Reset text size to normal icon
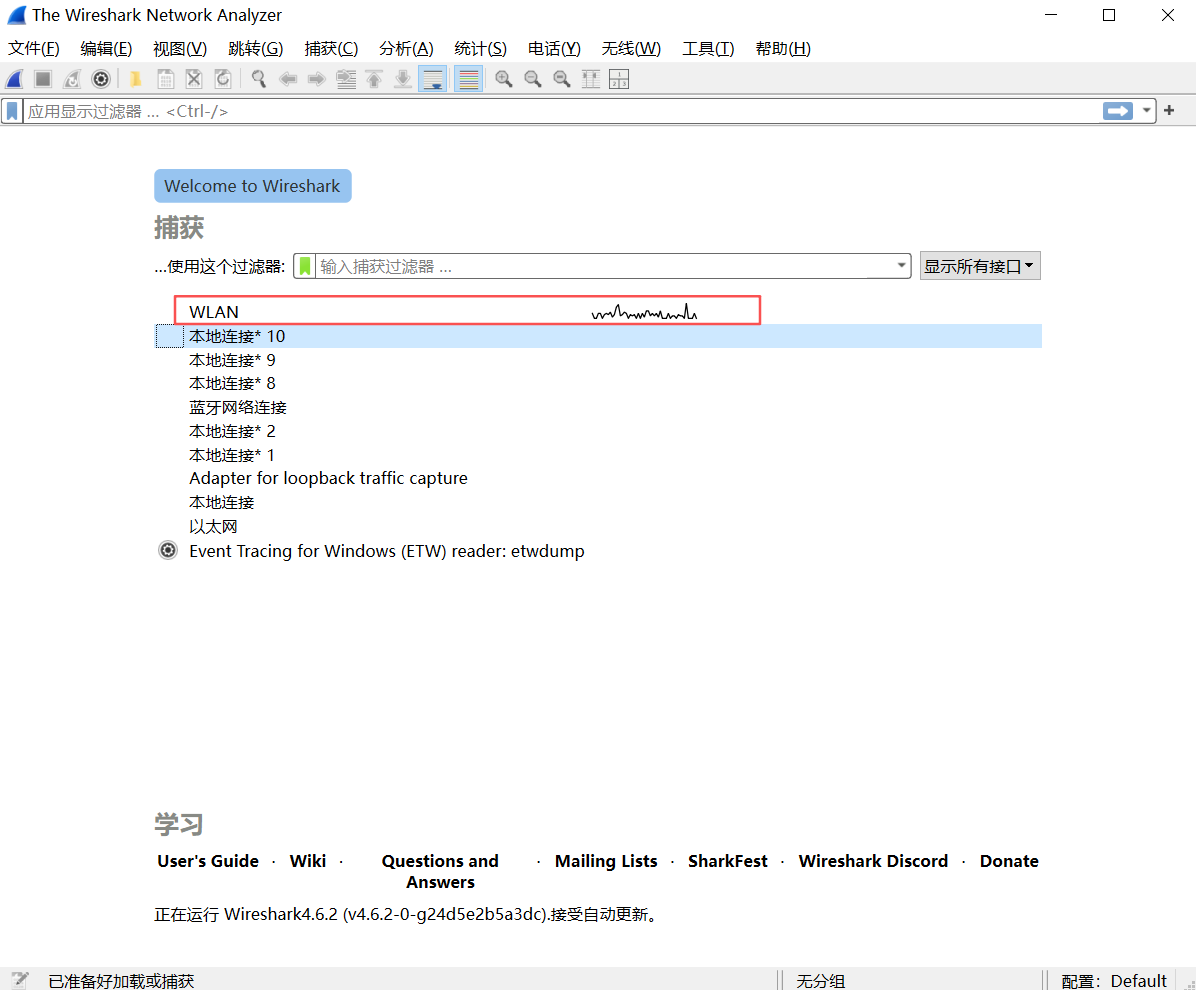The height and width of the screenshot is (990, 1196). 561,79
